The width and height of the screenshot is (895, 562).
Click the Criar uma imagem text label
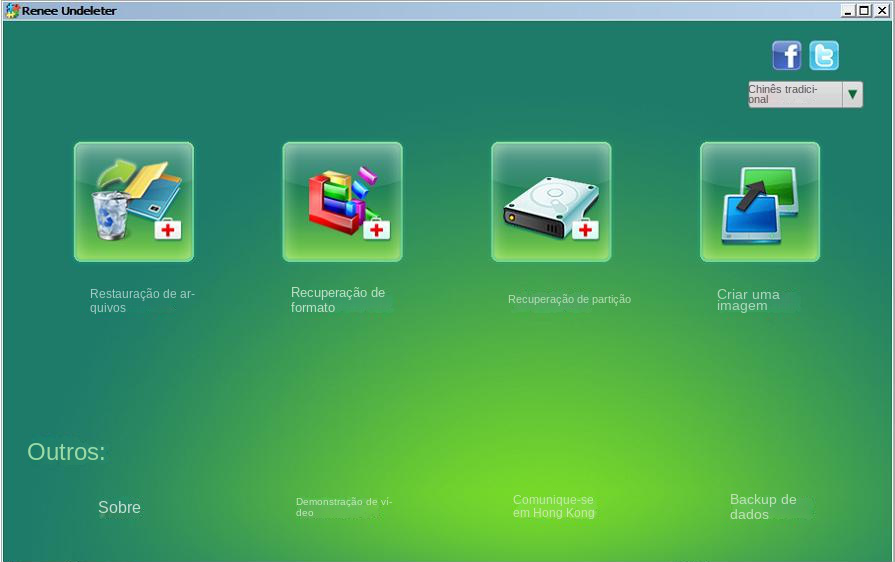tap(747, 300)
